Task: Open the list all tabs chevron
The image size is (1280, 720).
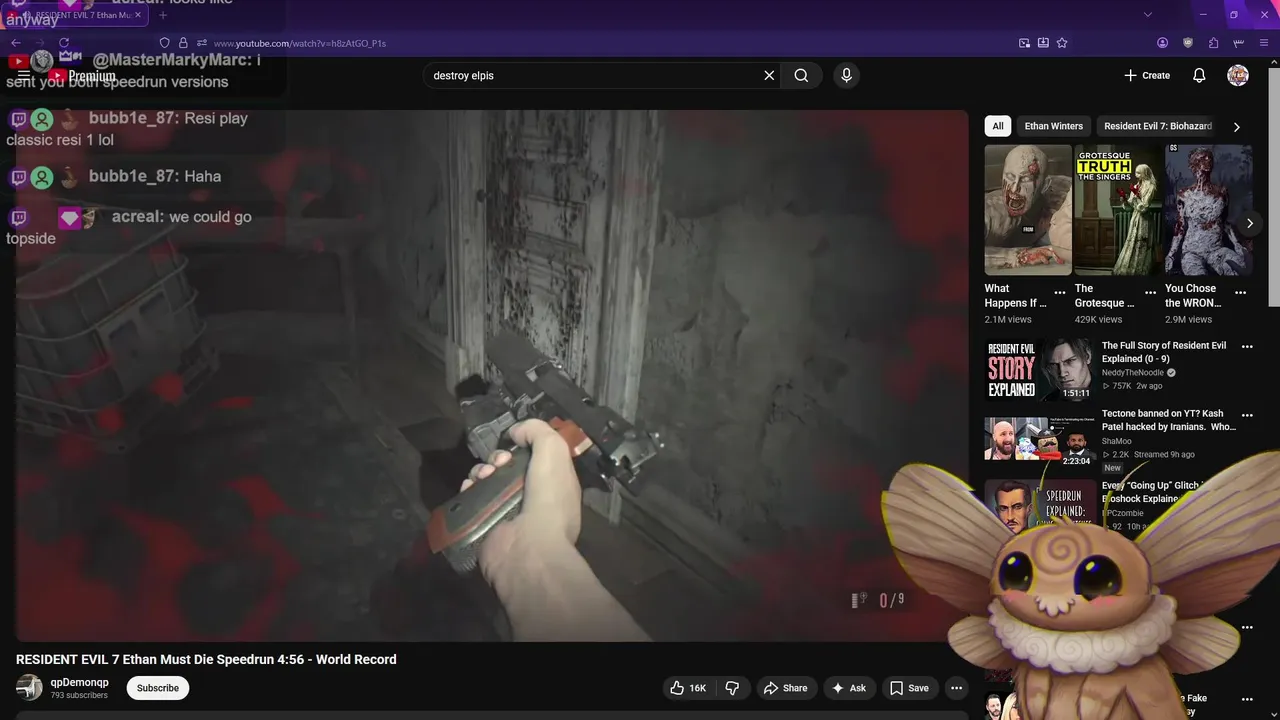Action: pos(1147,15)
